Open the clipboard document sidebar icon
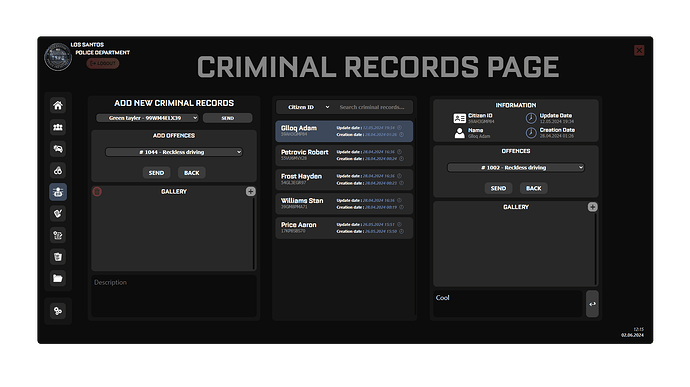Screen dimensions: 690x387 coord(58,257)
